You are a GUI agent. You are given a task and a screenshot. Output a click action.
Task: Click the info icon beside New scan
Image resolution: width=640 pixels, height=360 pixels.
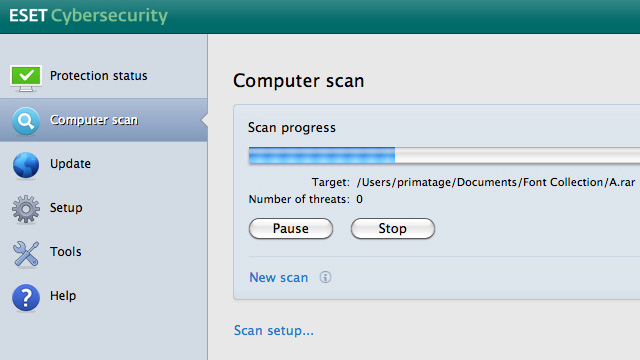[x=325, y=277]
